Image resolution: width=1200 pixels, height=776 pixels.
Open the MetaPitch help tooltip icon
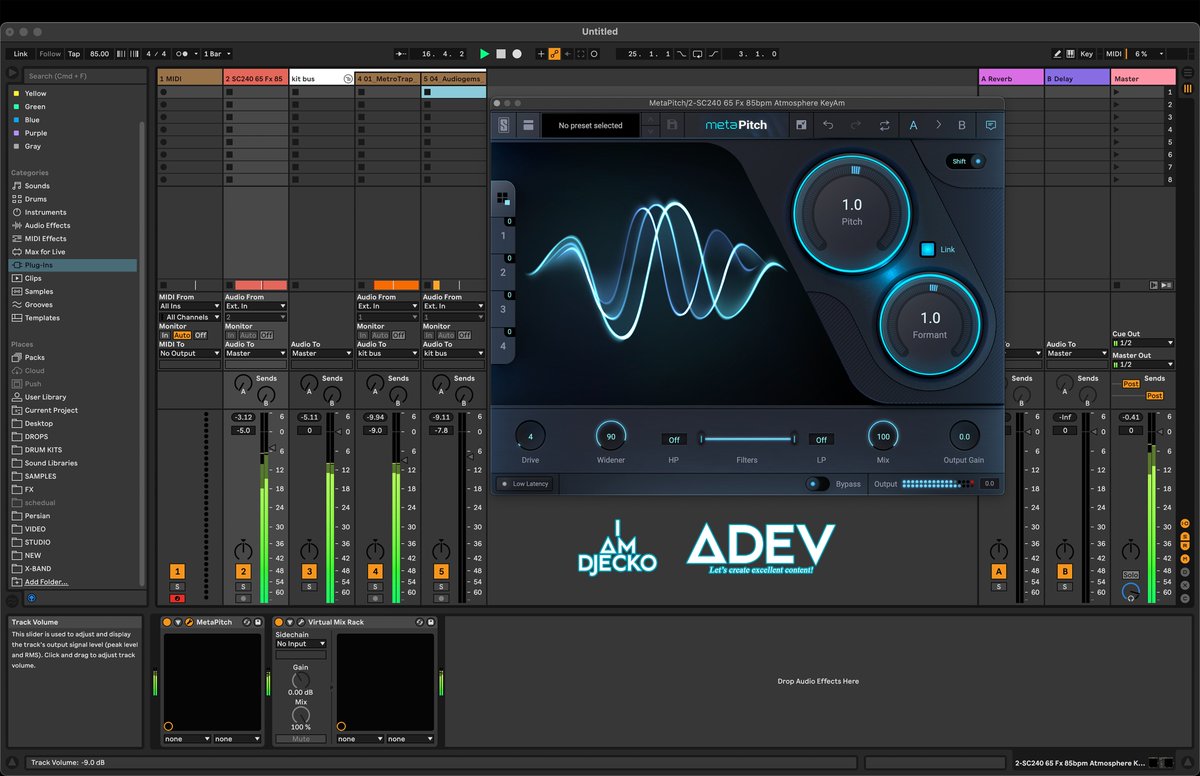coord(991,125)
